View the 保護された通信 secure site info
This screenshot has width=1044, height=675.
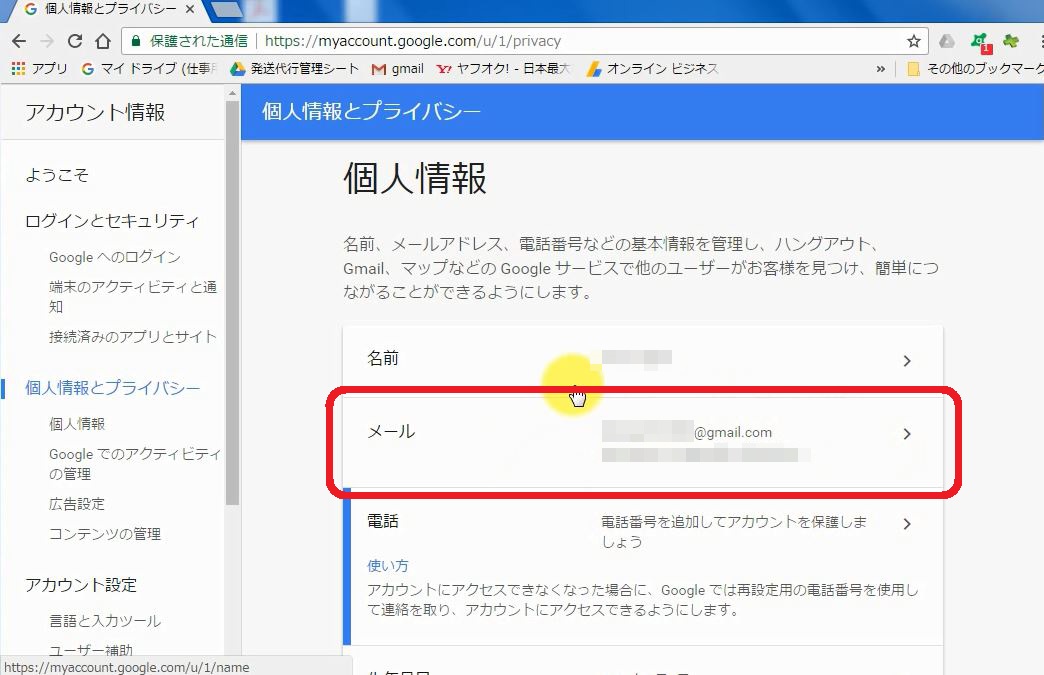click(190, 41)
